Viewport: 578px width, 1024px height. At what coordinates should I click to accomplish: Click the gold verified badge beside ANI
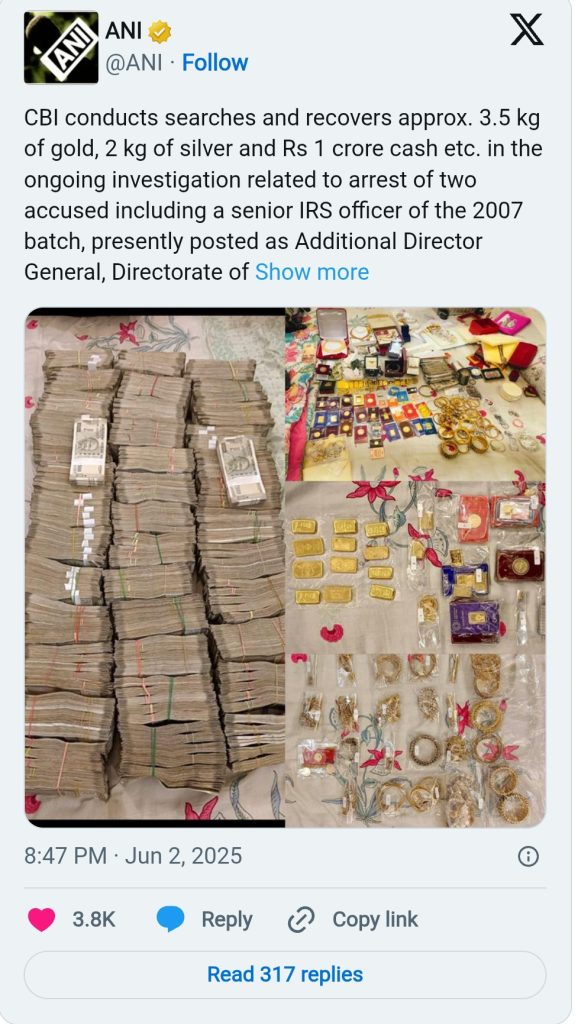click(160, 31)
